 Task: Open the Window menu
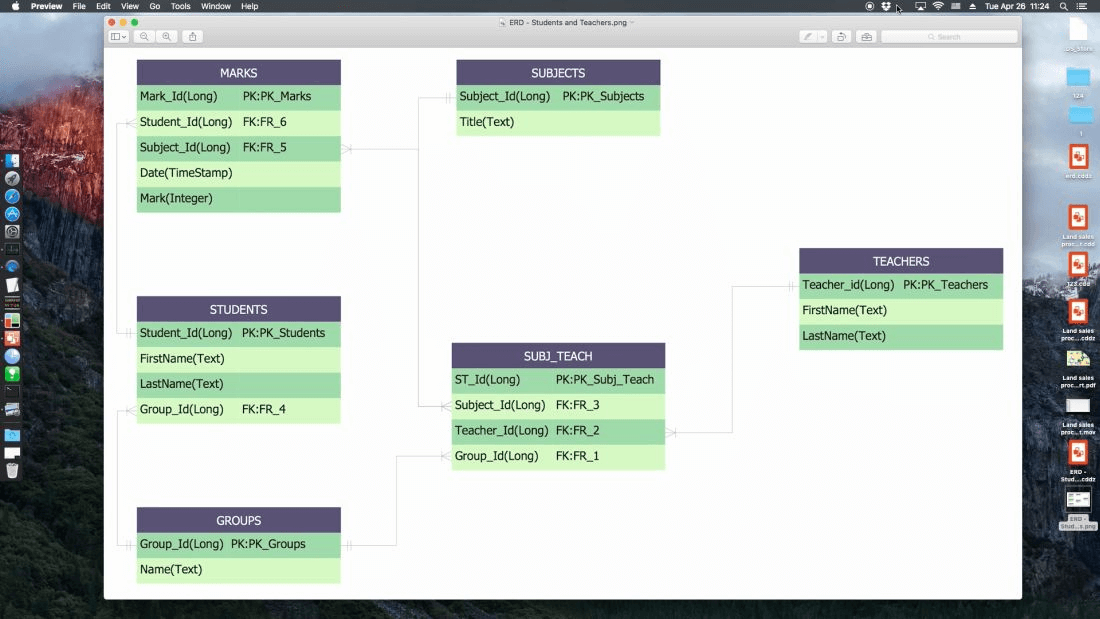[215, 6]
